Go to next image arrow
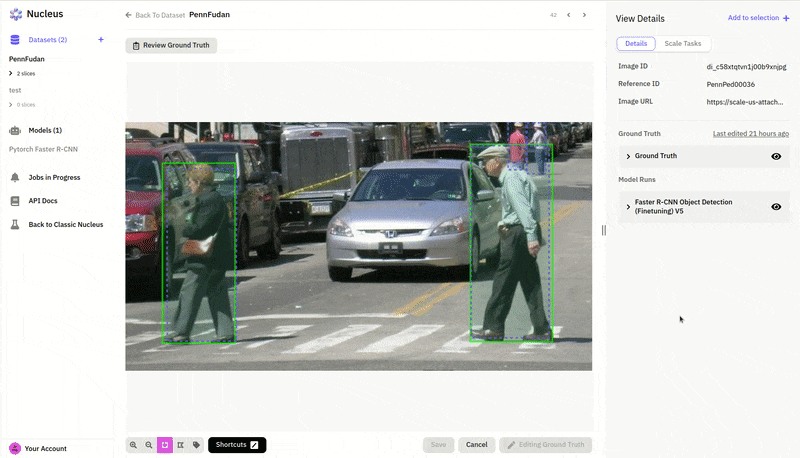The height and width of the screenshot is (458, 800). pyautogui.click(x=584, y=15)
